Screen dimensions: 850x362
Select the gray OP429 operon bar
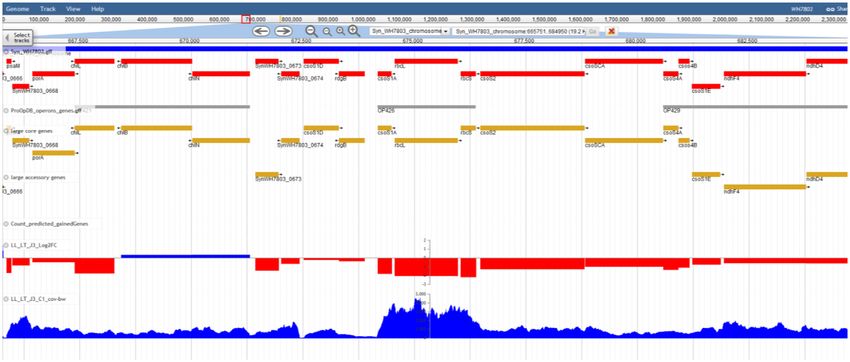point(756,107)
